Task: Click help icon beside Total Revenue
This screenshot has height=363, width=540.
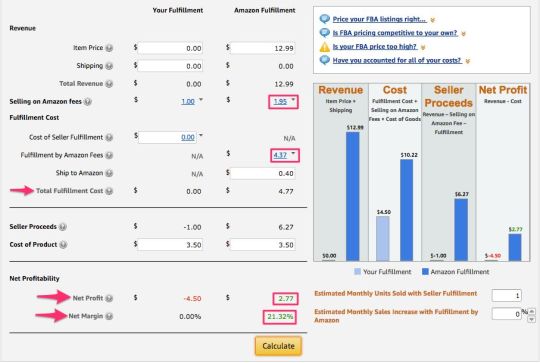Action: point(109,84)
